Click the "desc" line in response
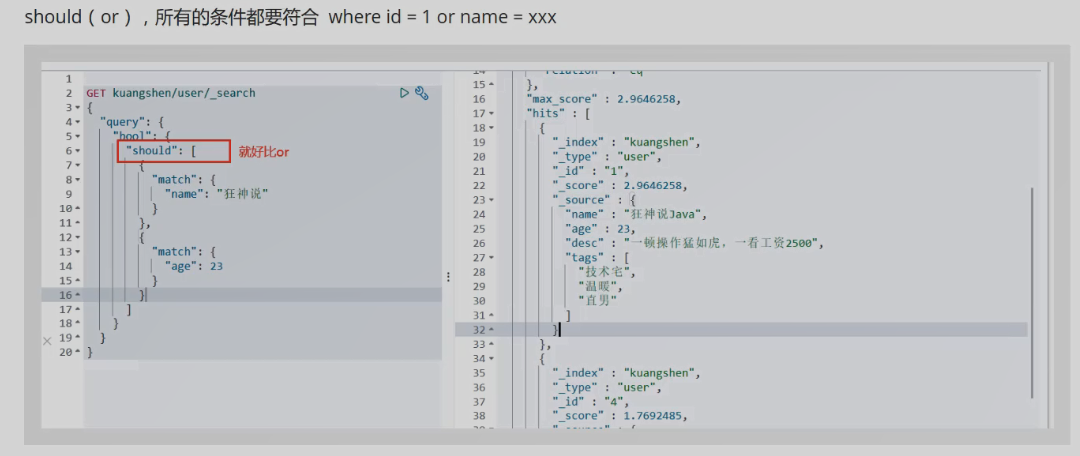The image size is (1080, 456). click(694, 243)
